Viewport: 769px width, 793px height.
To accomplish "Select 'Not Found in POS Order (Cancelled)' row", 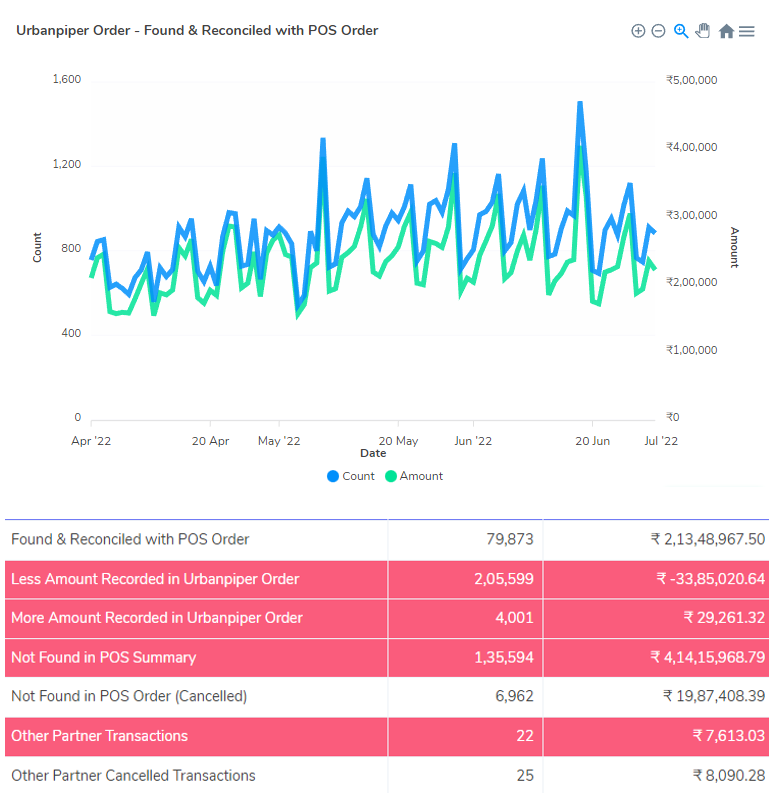I will (x=387, y=696).
